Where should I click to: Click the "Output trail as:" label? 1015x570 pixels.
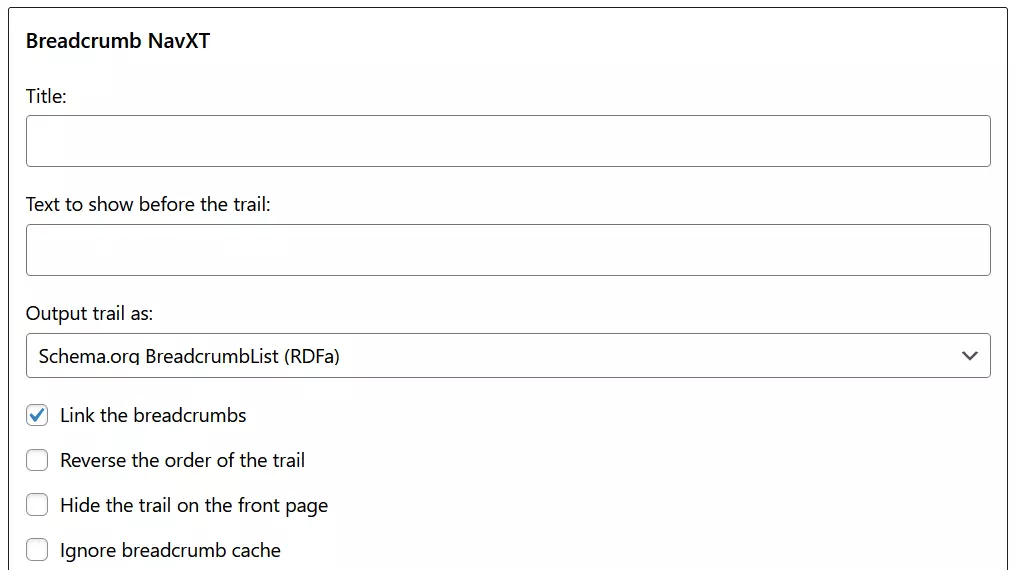coord(89,313)
